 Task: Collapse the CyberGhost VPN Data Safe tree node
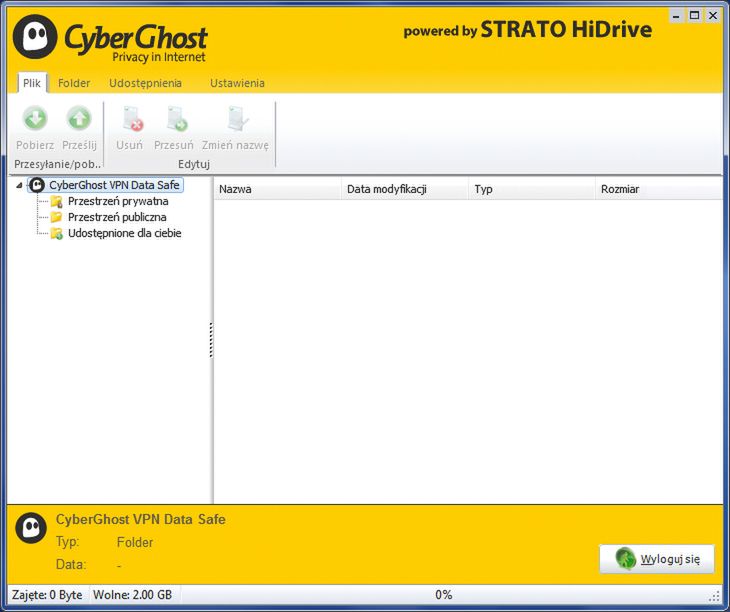tap(19, 185)
